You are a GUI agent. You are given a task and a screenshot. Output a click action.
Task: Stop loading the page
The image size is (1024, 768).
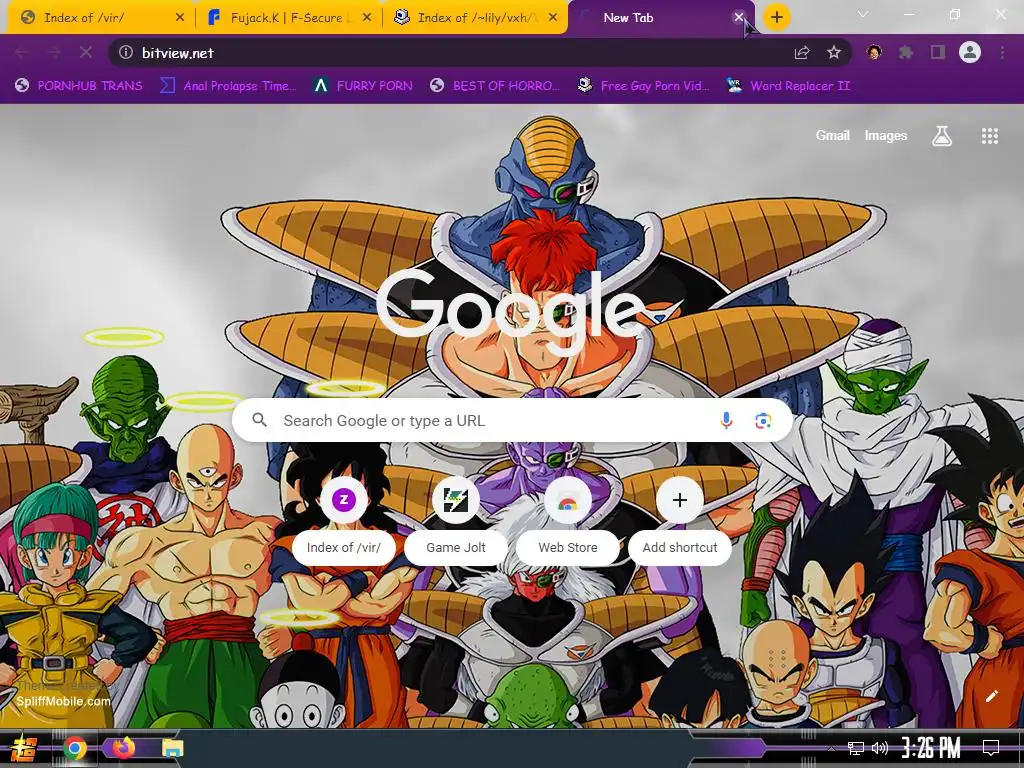86,53
